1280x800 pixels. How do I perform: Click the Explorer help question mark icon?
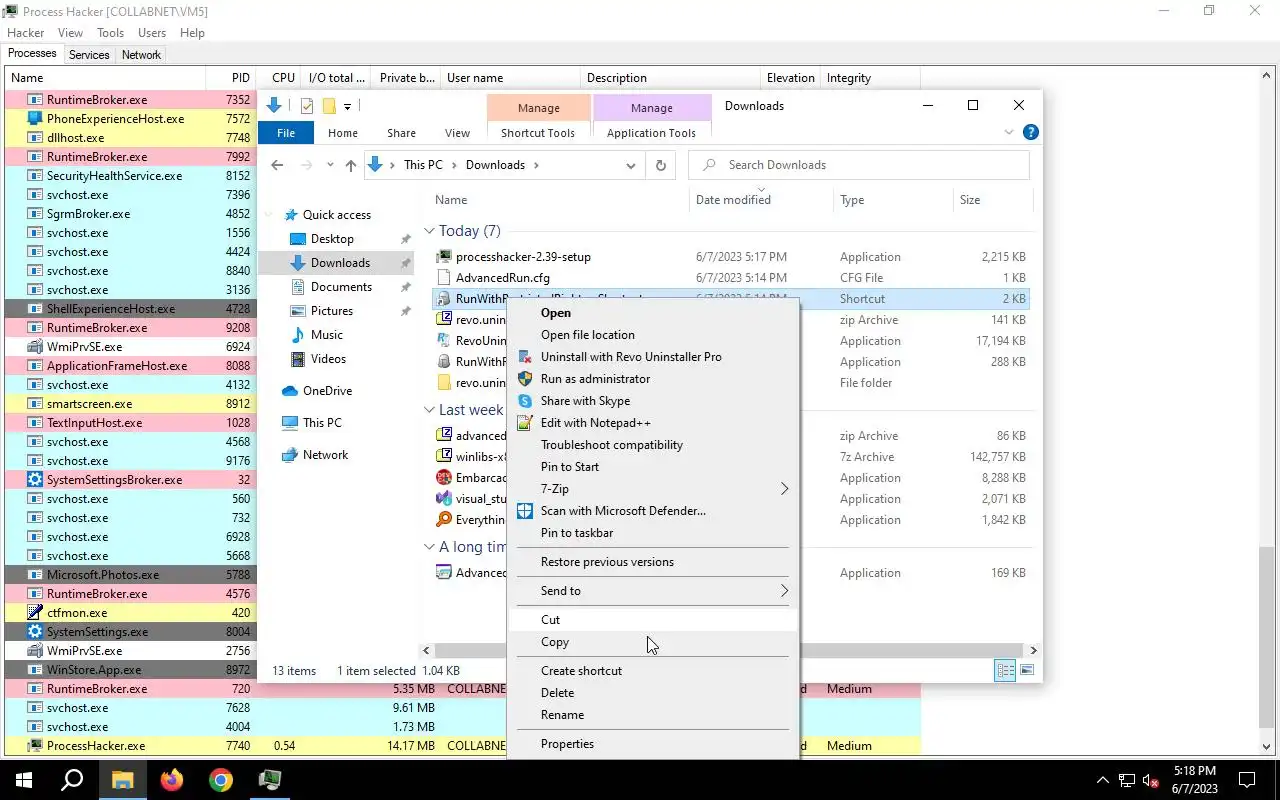[x=1031, y=132]
